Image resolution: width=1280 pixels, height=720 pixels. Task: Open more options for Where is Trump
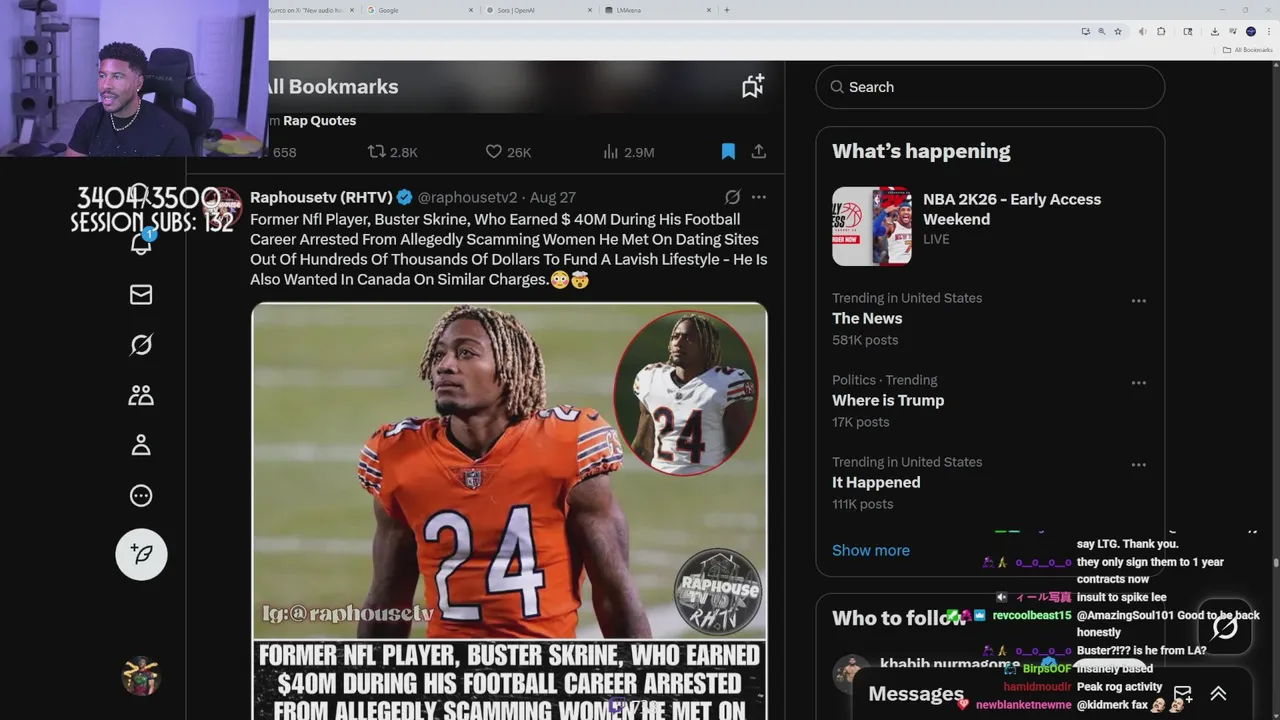coord(1138,383)
